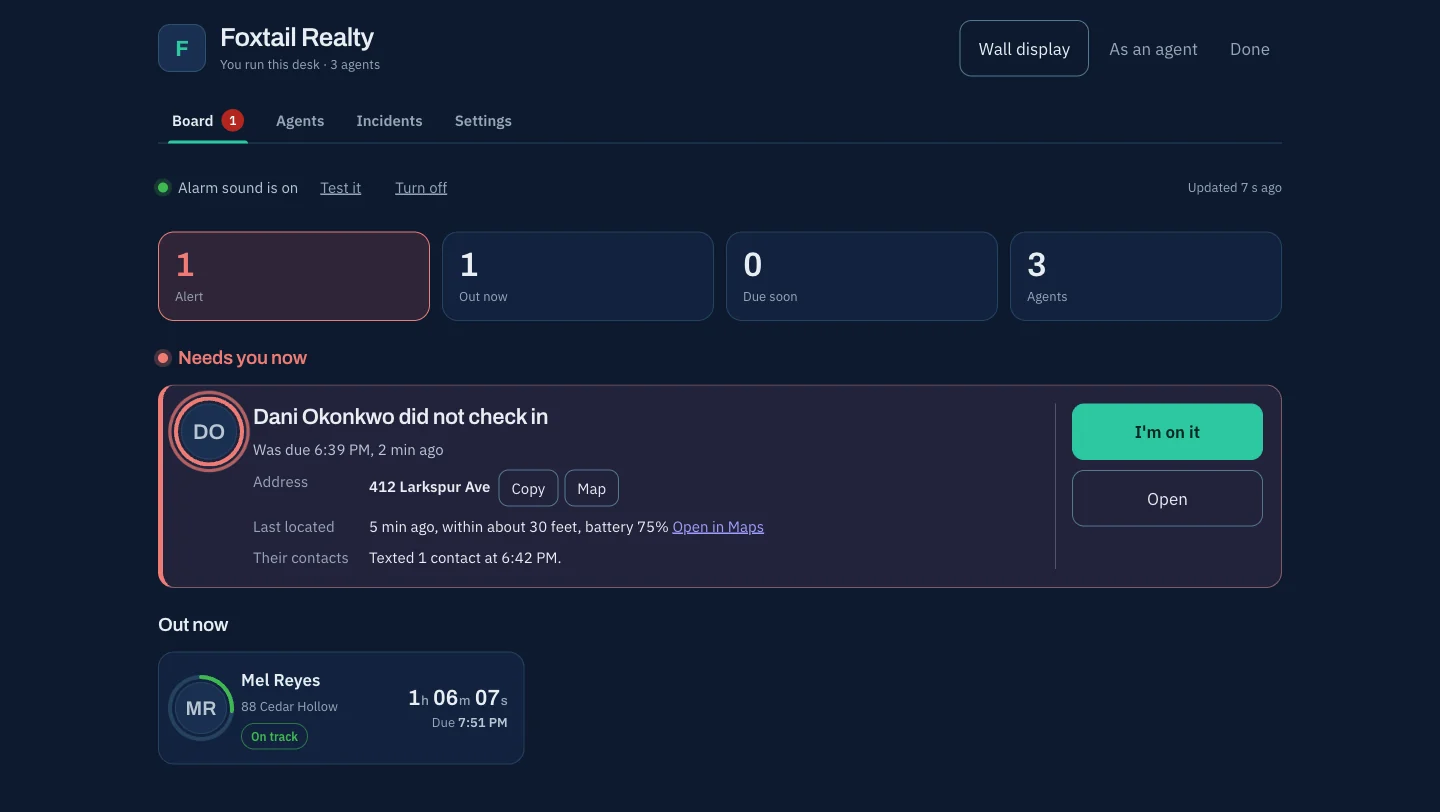Click 'Texted 1 contact at 6:42 PM.'
This screenshot has width=1440, height=812.
(x=465, y=558)
